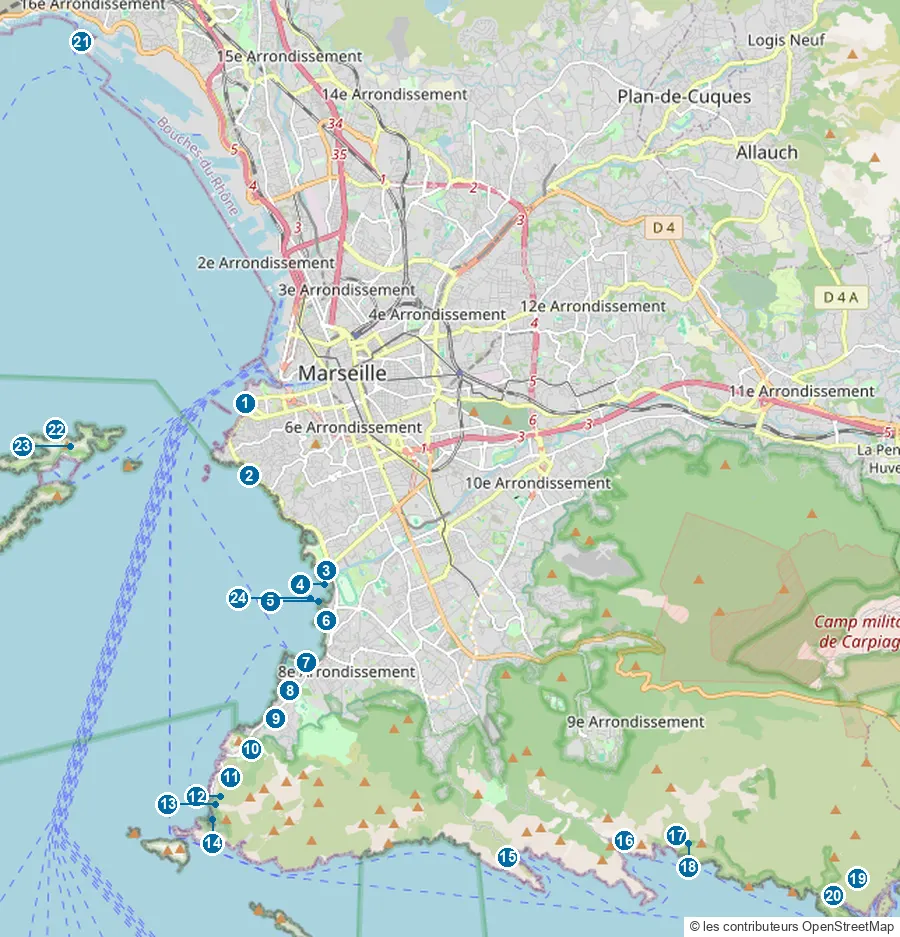Select map marker number 20

(833, 895)
